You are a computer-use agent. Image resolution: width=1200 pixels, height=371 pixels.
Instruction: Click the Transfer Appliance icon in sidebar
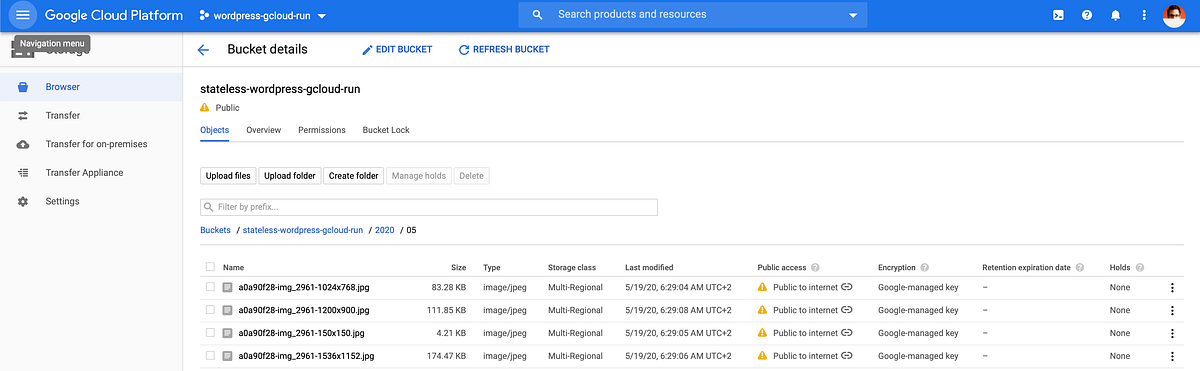[x=23, y=173]
